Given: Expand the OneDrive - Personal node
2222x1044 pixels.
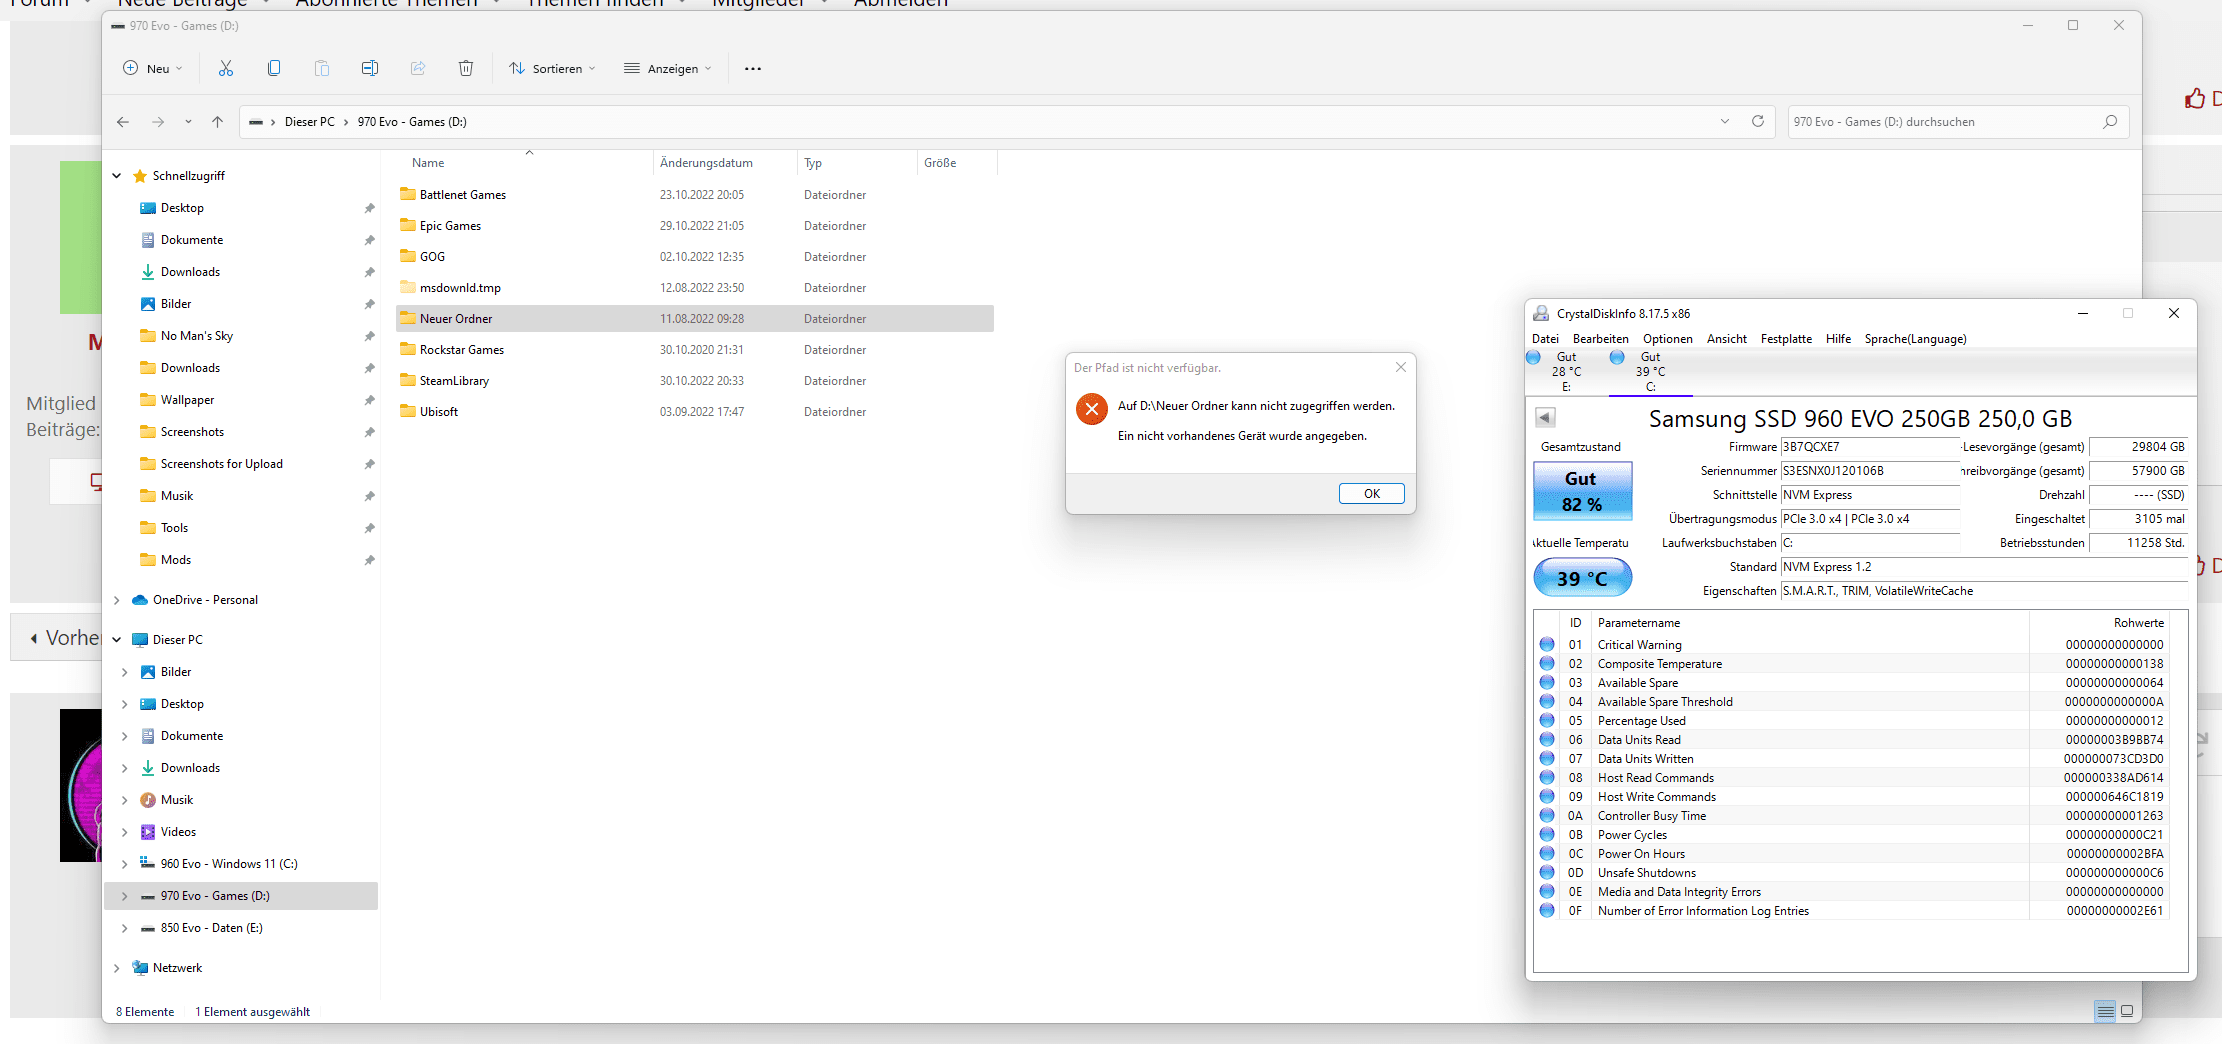Looking at the screenshot, I should 117,600.
